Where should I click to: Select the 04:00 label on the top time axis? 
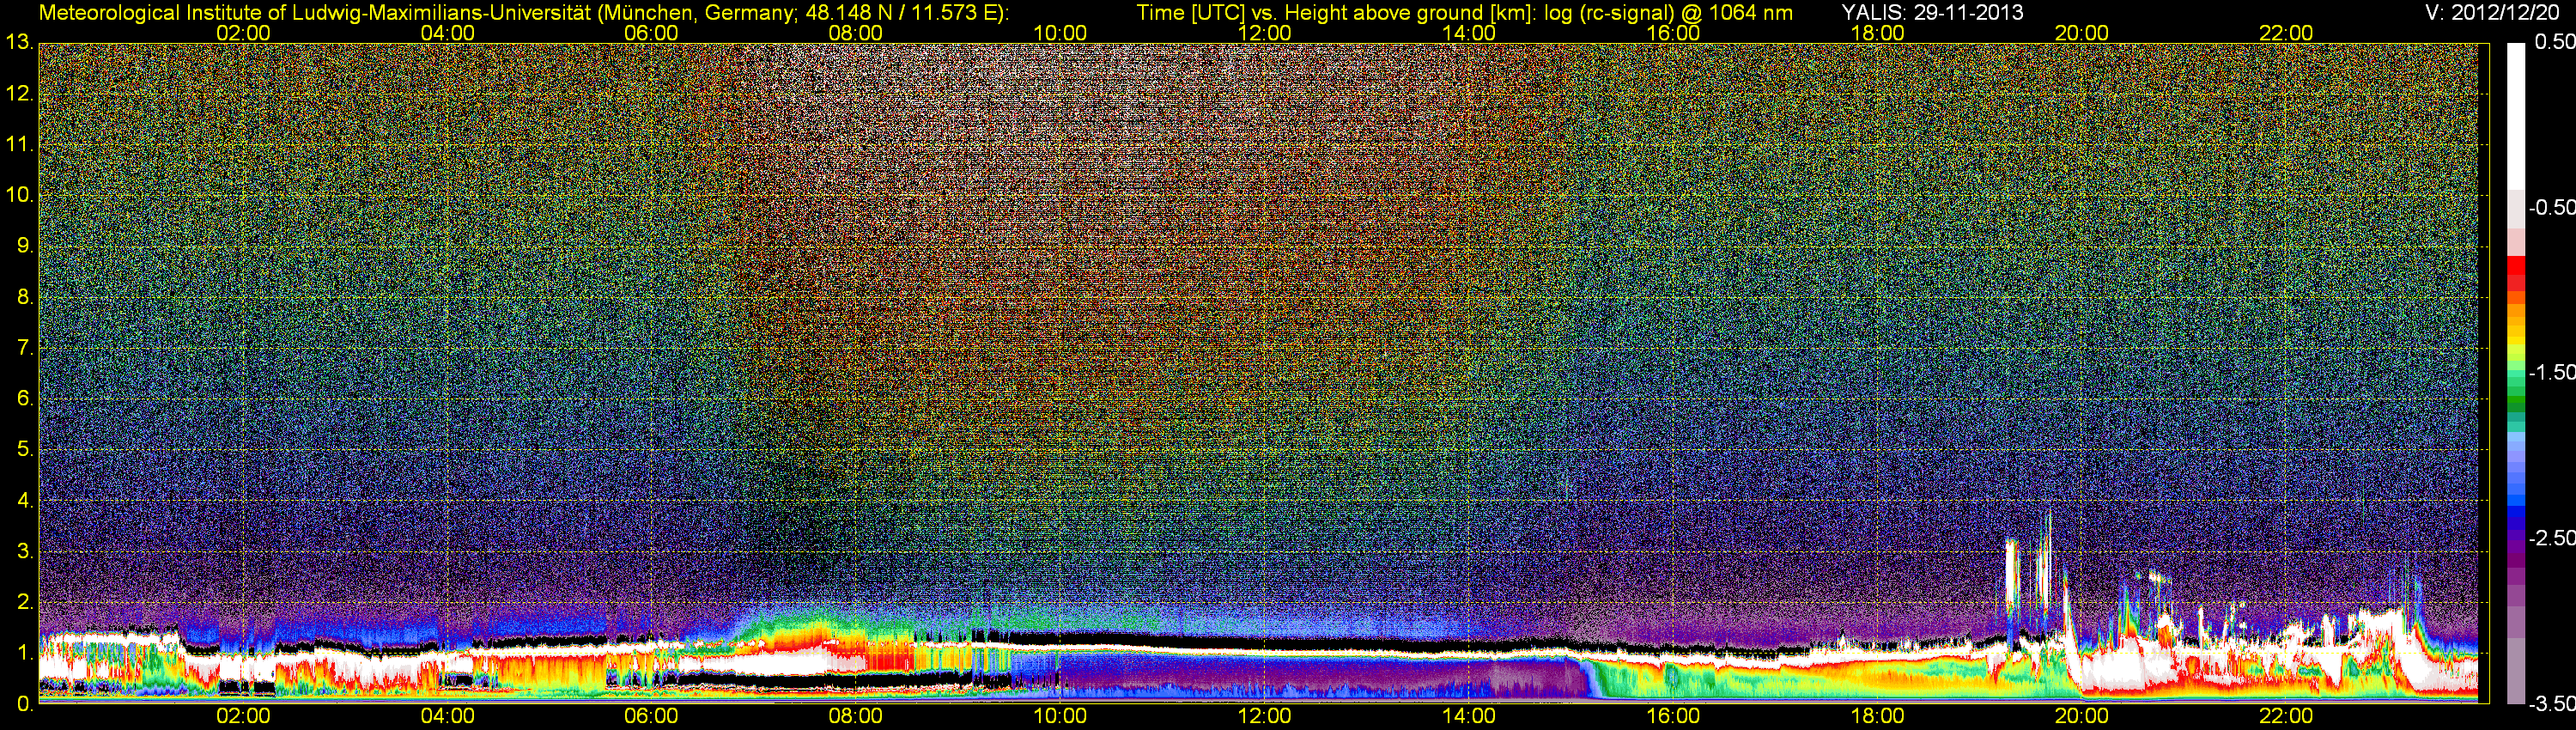point(447,33)
